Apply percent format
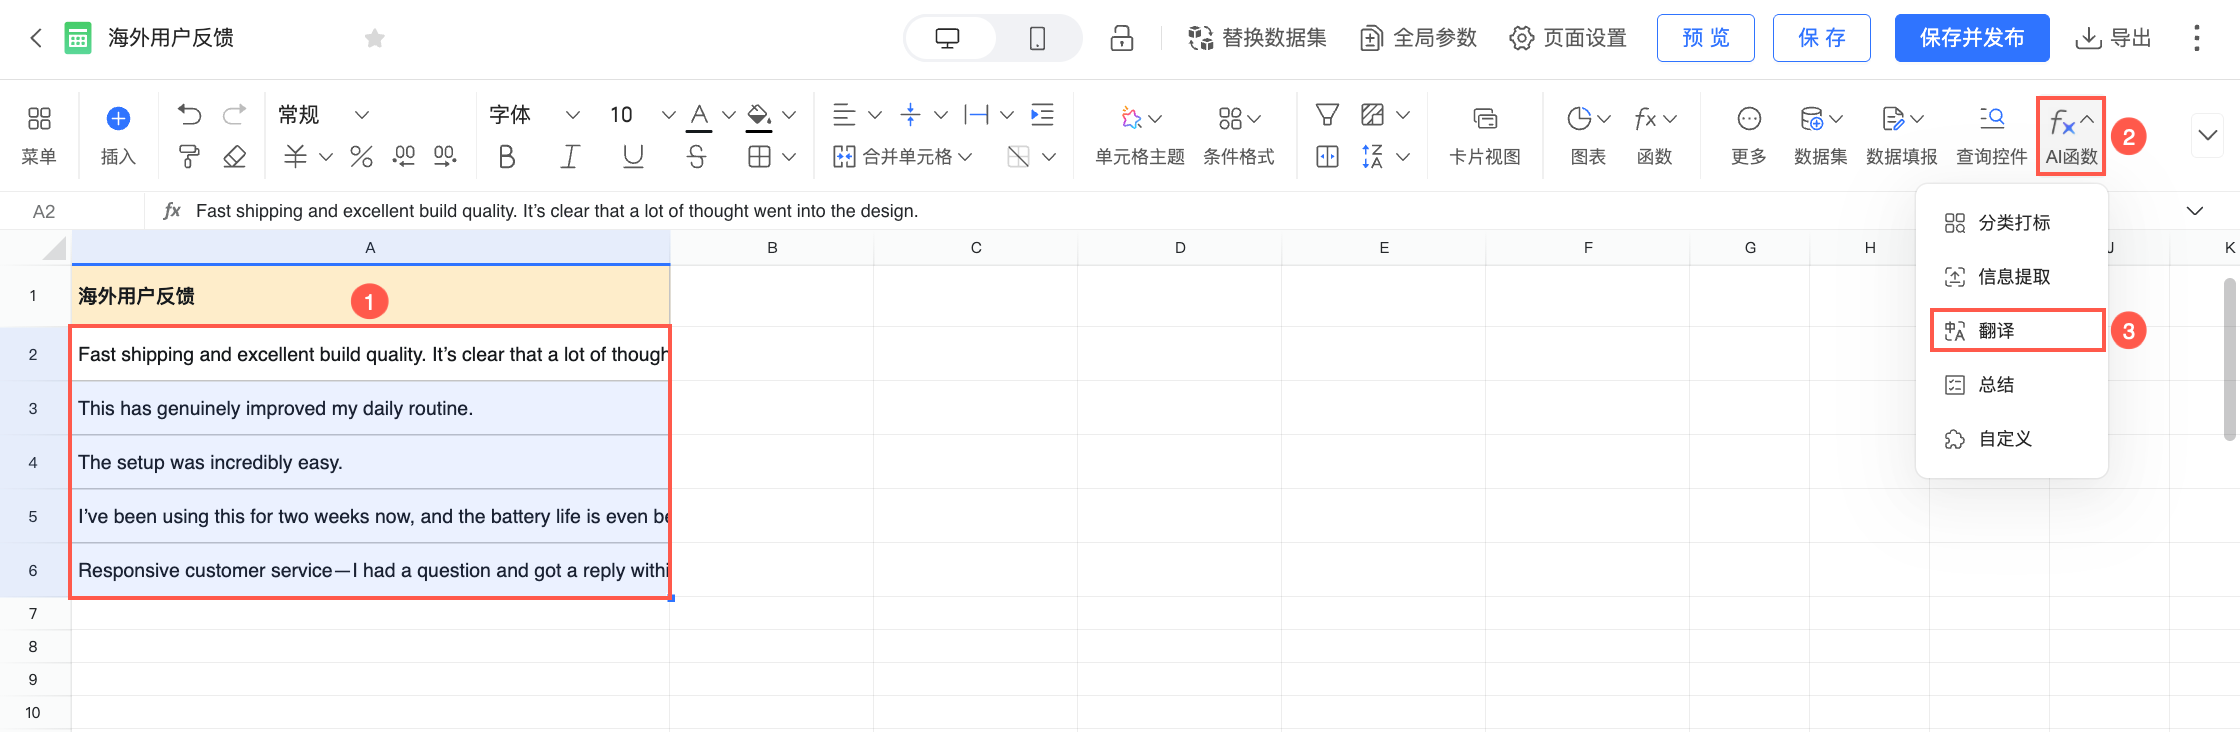The image size is (2240, 732). [361, 156]
